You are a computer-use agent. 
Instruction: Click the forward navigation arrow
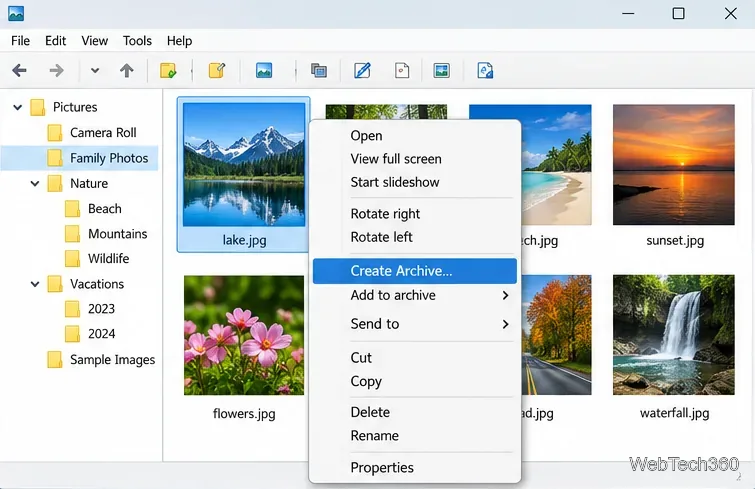[x=56, y=71]
